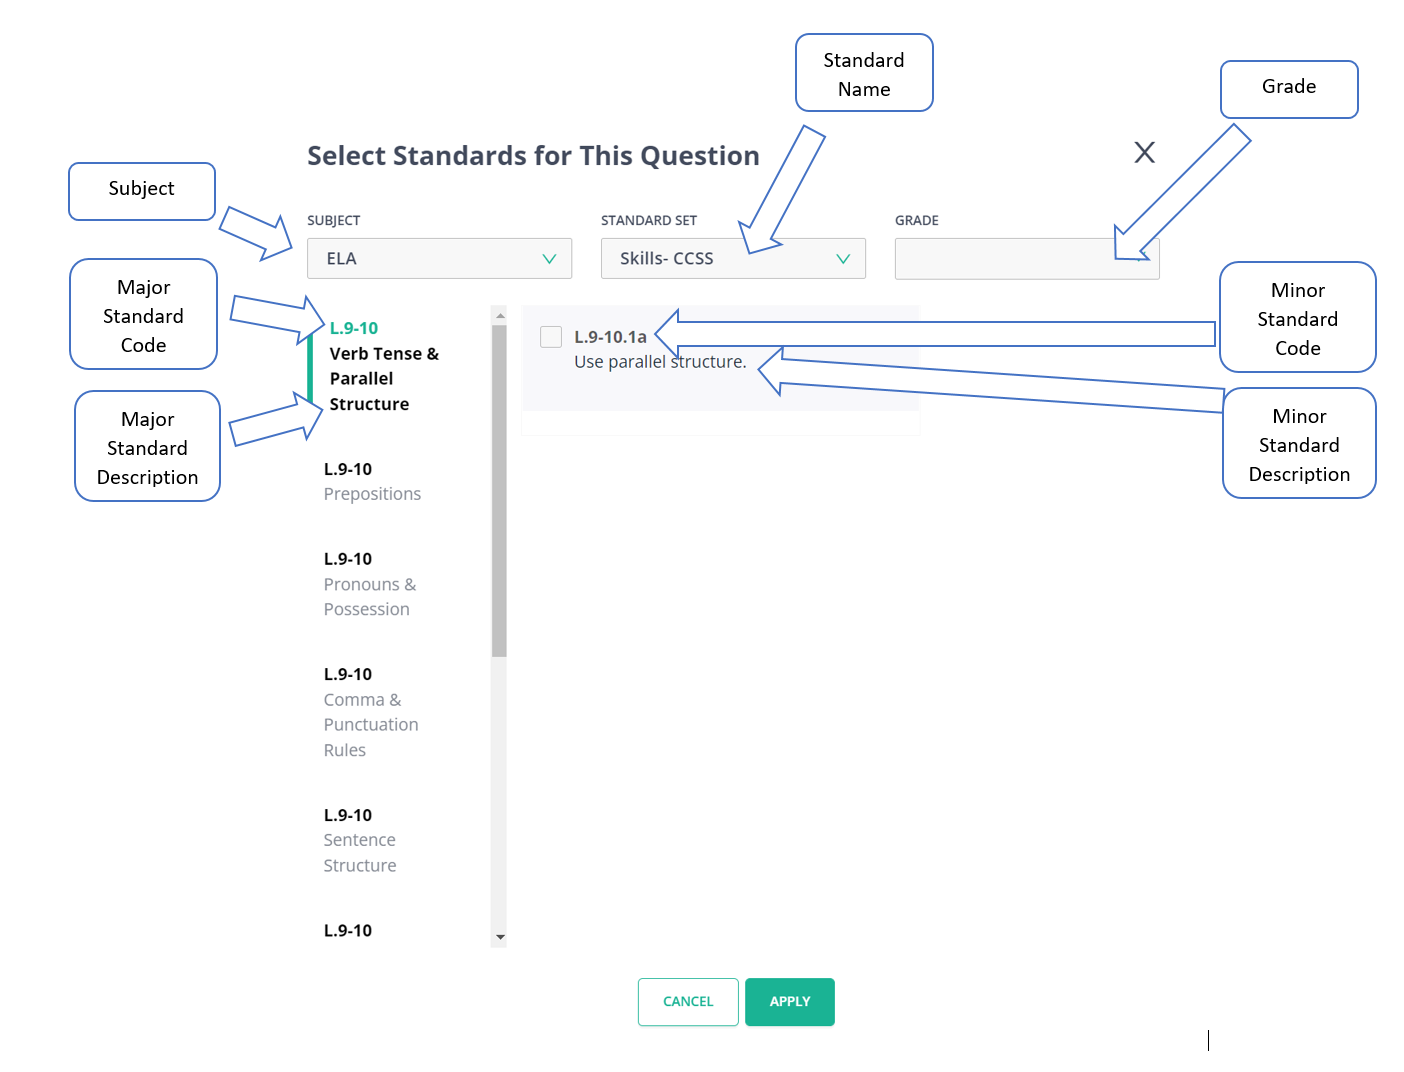This screenshot has height=1072, width=1404.
Task: Choose Pronouns & Possession standard
Action: [x=369, y=597]
